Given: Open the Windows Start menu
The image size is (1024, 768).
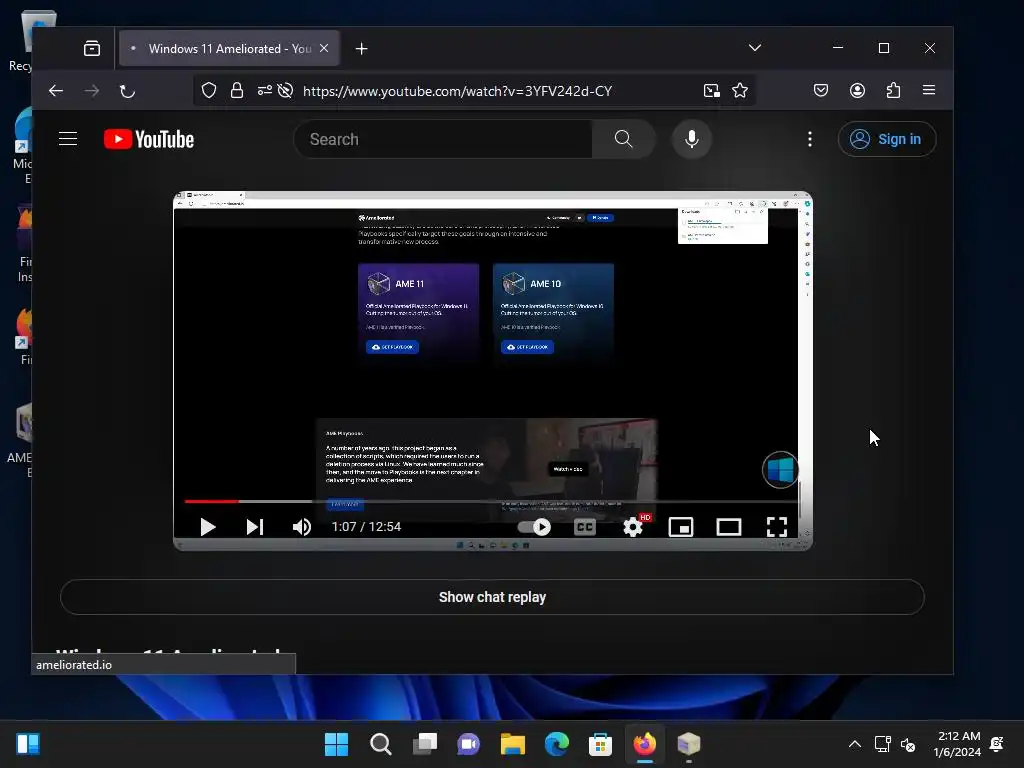Looking at the screenshot, I should pos(336,744).
